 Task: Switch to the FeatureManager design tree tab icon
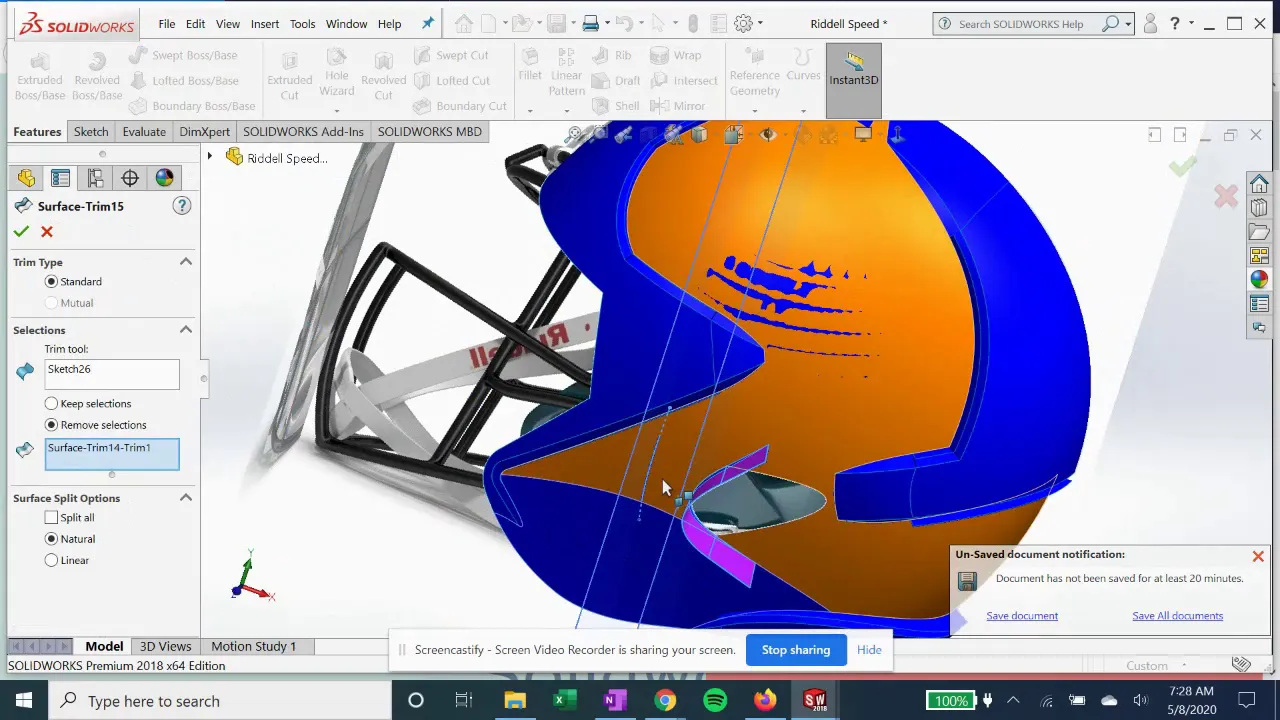pos(26,178)
